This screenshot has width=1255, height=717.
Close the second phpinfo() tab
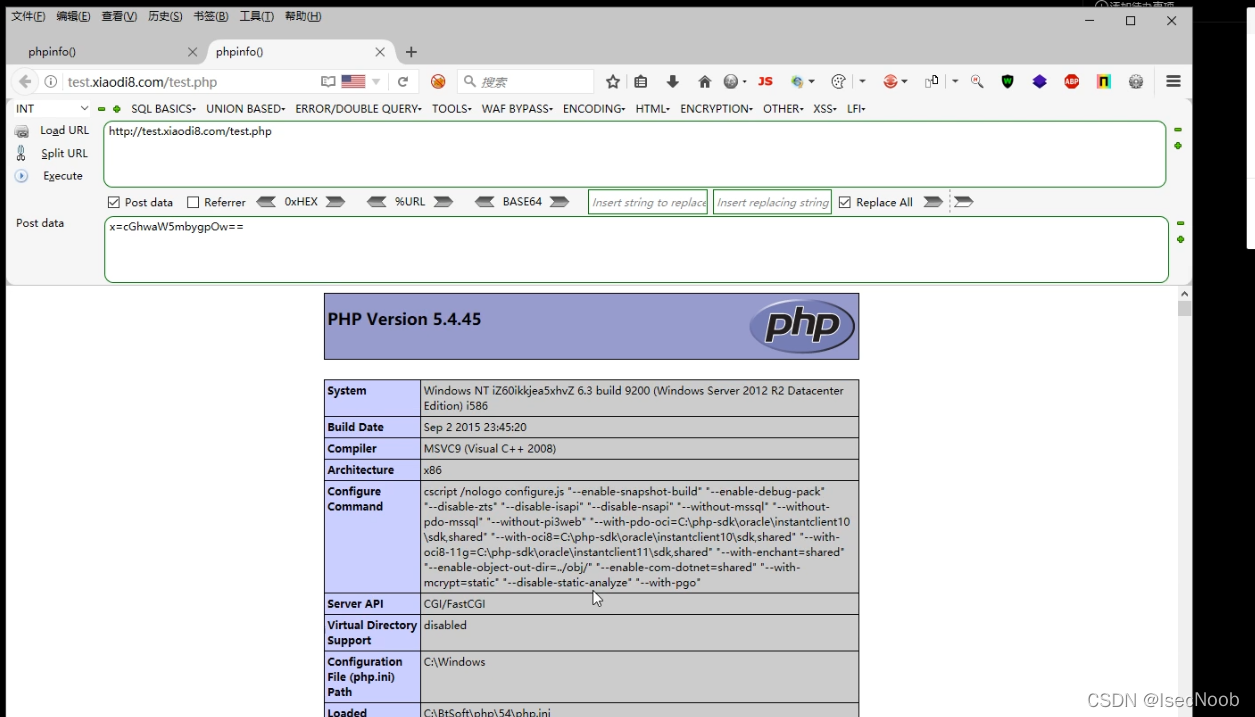380,52
